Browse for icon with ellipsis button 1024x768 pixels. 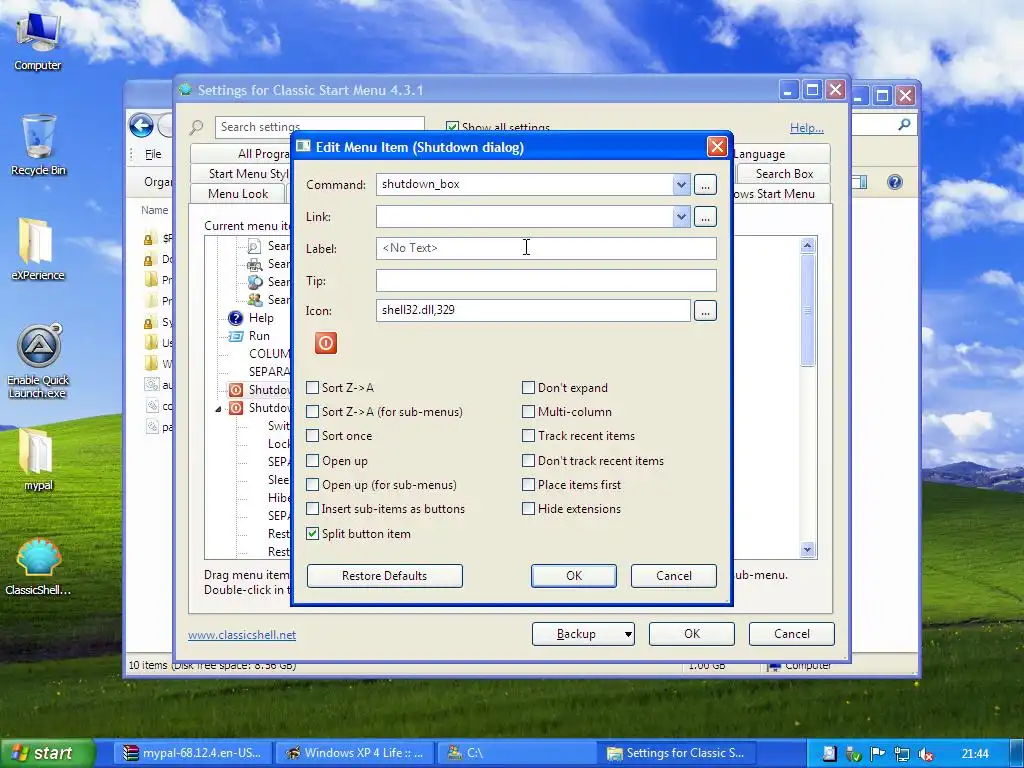705,311
